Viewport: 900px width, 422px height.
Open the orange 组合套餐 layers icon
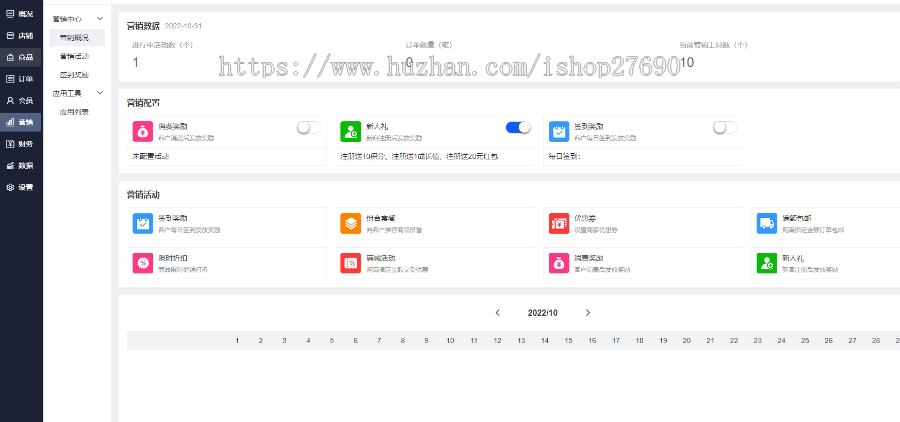click(350, 223)
